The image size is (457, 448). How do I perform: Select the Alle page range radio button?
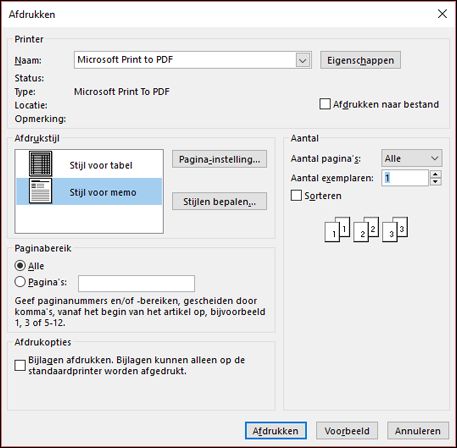(20, 266)
